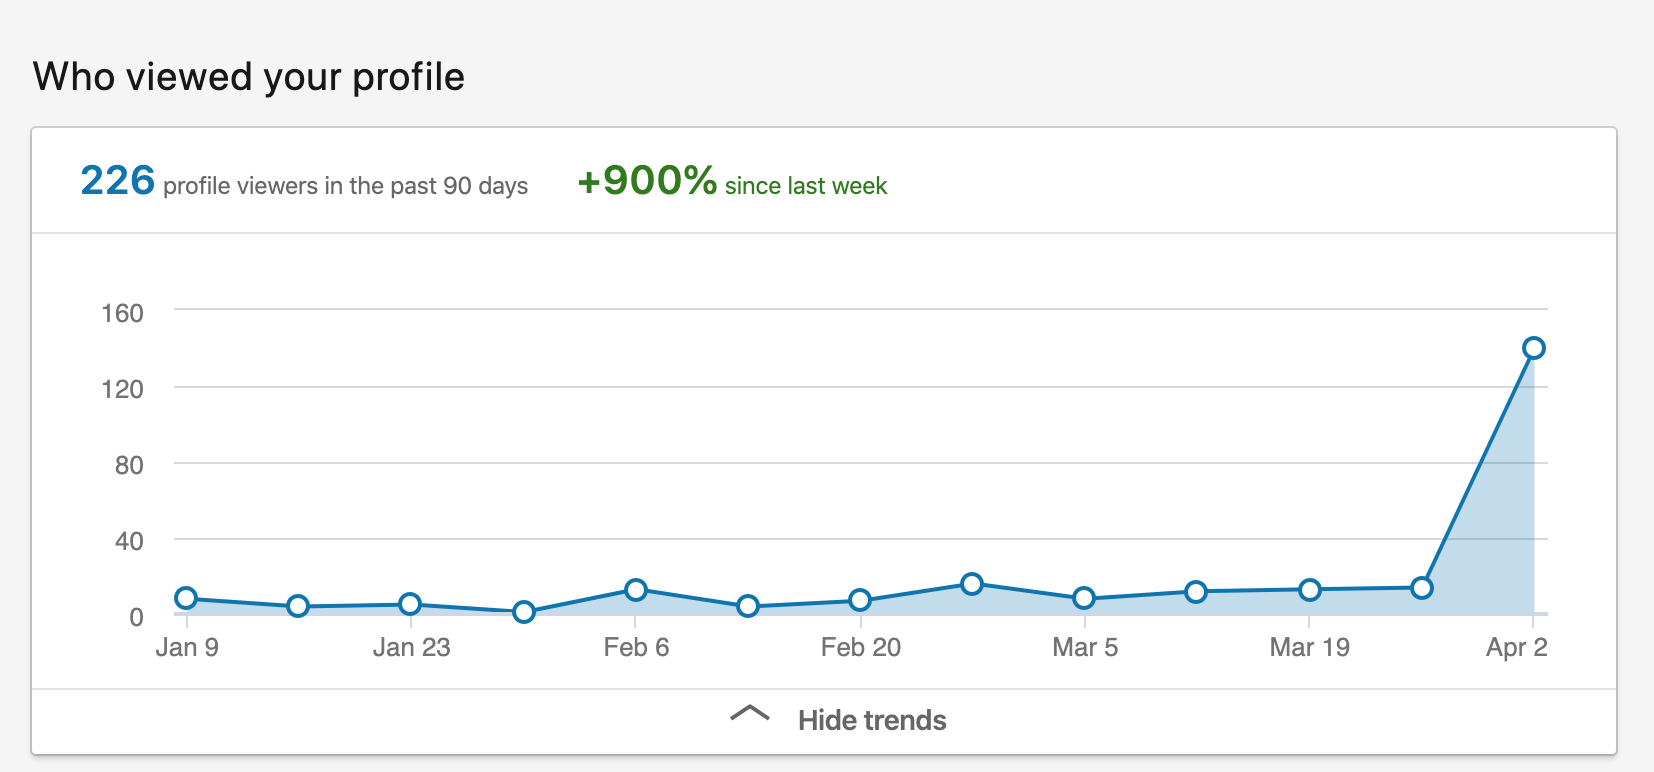The width and height of the screenshot is (1654, 772).
Task: Click data point between Mar 5 and Mar 19
Action: (1196, 592)
